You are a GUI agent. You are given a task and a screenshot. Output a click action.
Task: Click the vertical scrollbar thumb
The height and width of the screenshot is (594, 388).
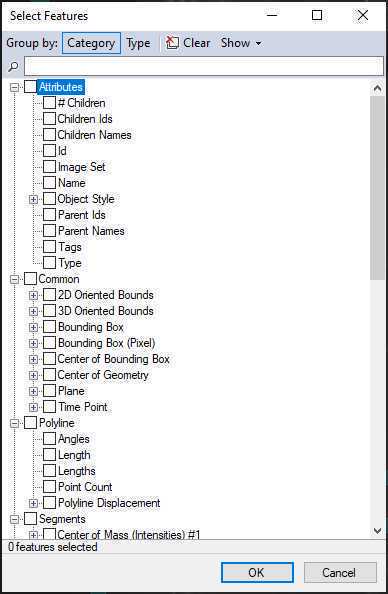click(377, 188)
